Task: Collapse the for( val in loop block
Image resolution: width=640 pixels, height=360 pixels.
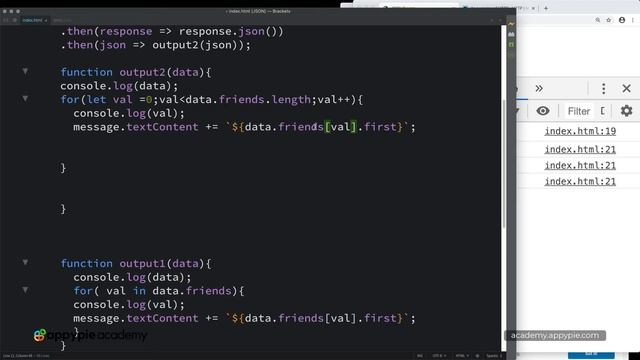Action: (25, 290)
